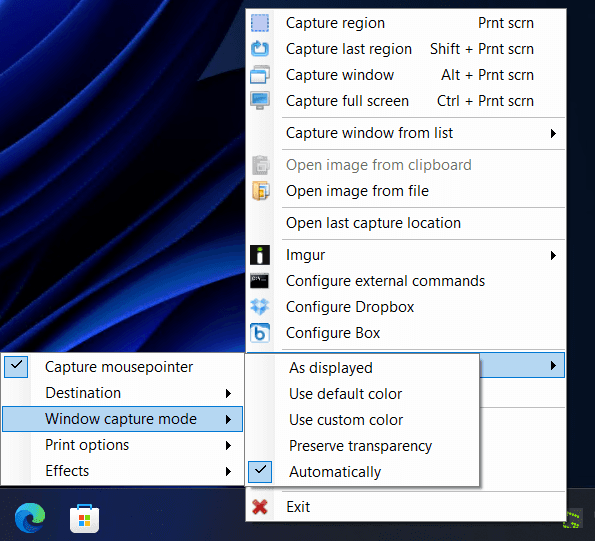This screenshot has height=541, width=595.
Task: Open the Window capture mode submenu
Action: point(123,419)
